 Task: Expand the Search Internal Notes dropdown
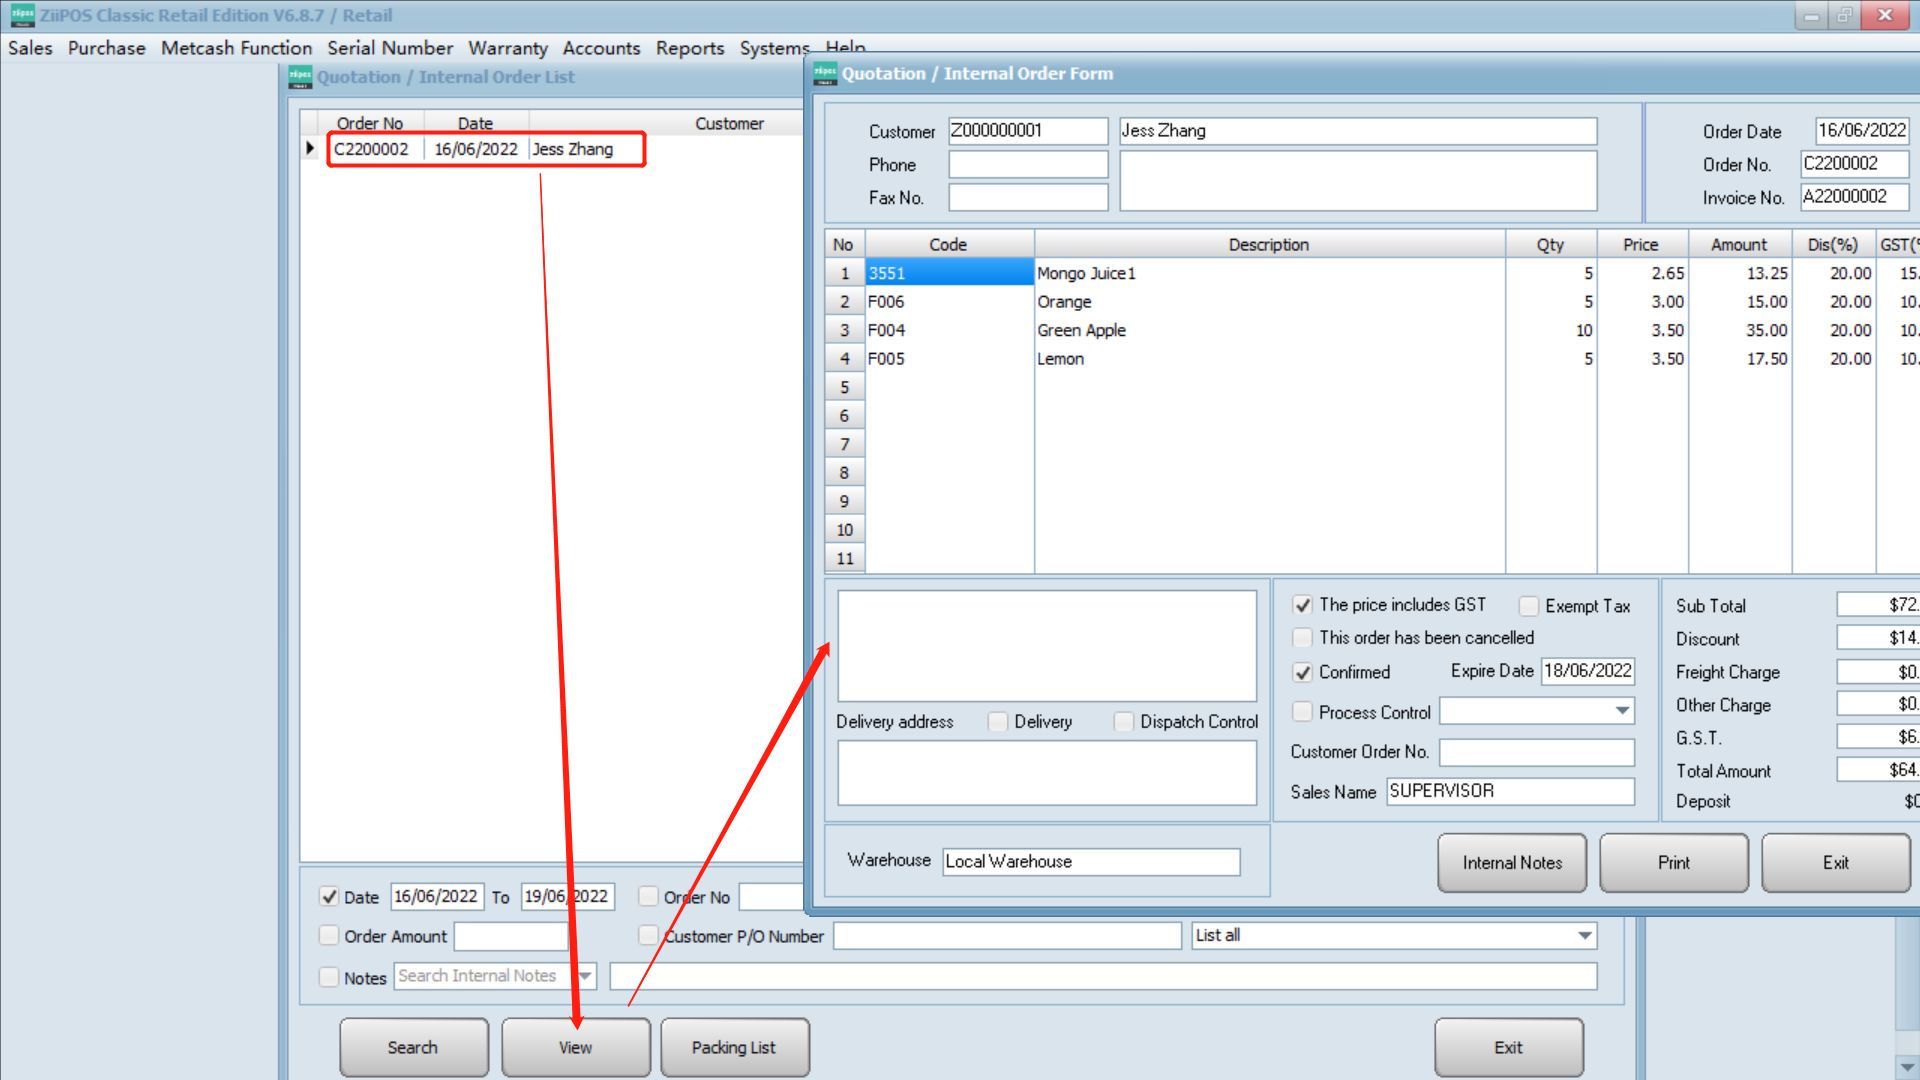coord(584,976)
